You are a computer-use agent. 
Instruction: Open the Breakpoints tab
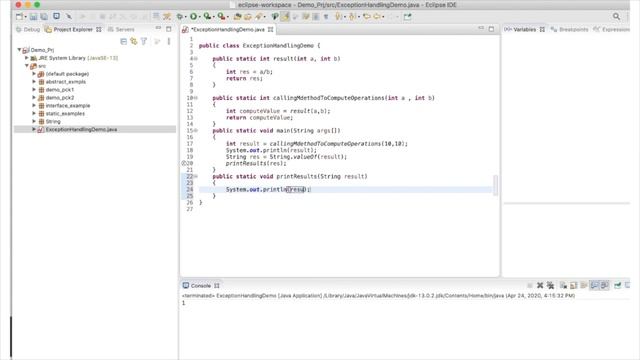[569, 29]
